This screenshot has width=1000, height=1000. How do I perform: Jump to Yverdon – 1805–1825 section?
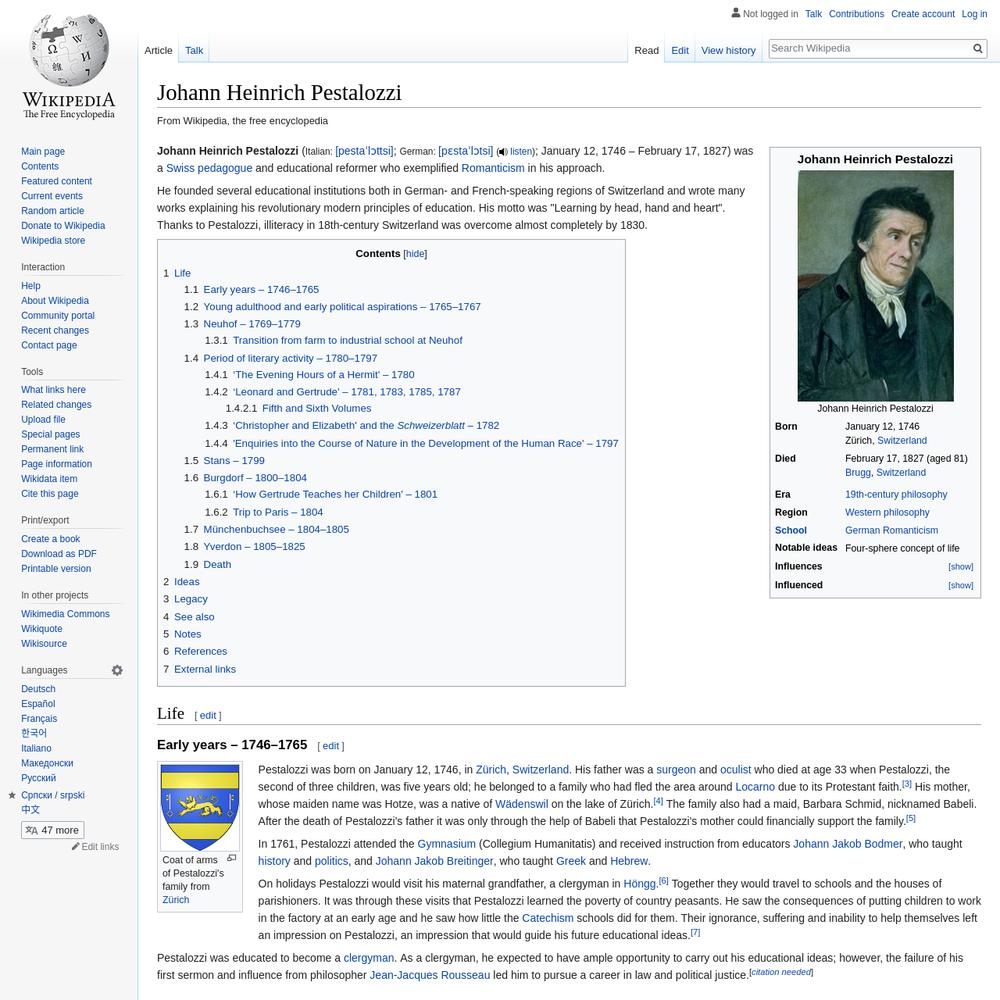tap(254, 547)
